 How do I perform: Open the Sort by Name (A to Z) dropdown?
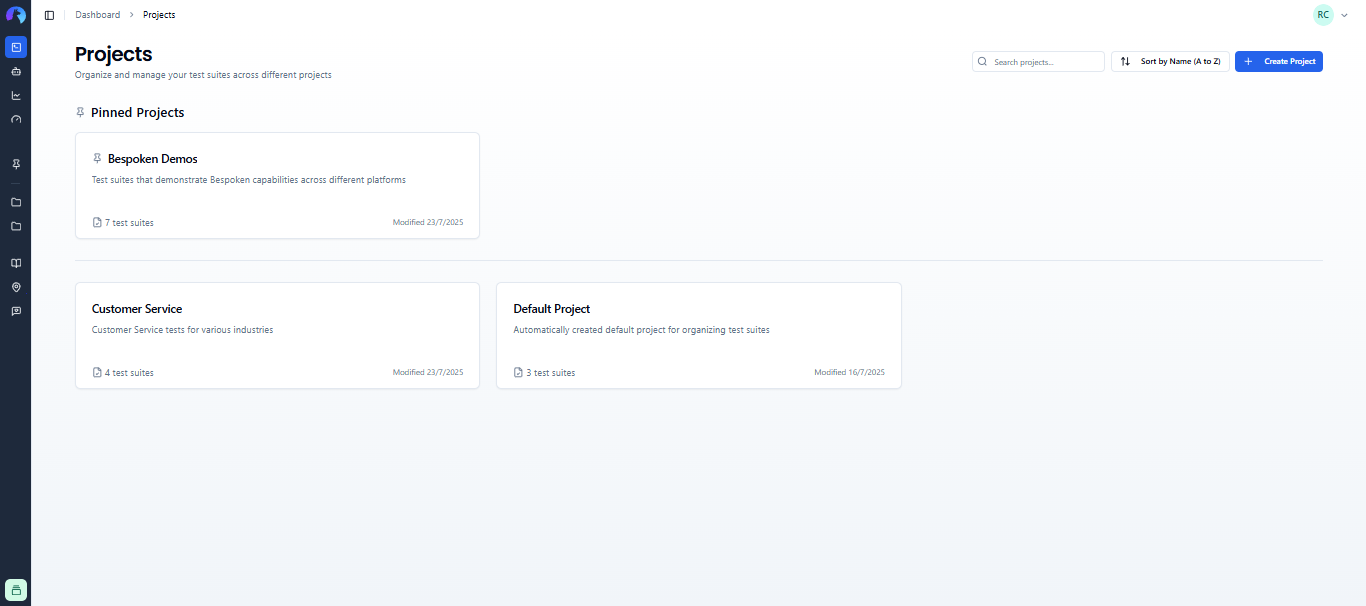point(1170,61)
